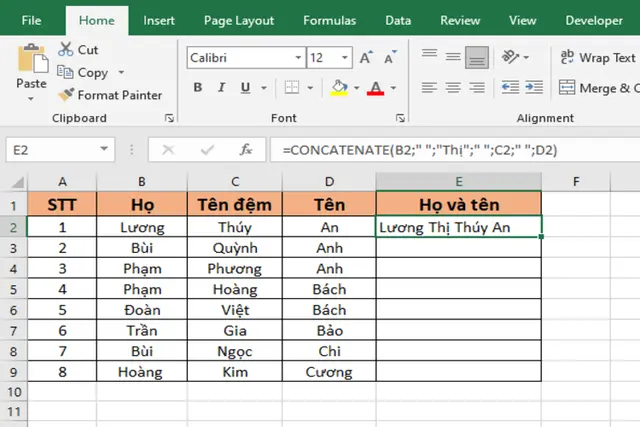
Task: Toggle Bold formatting
Action: pyautogui.click(x=198, y=87)
